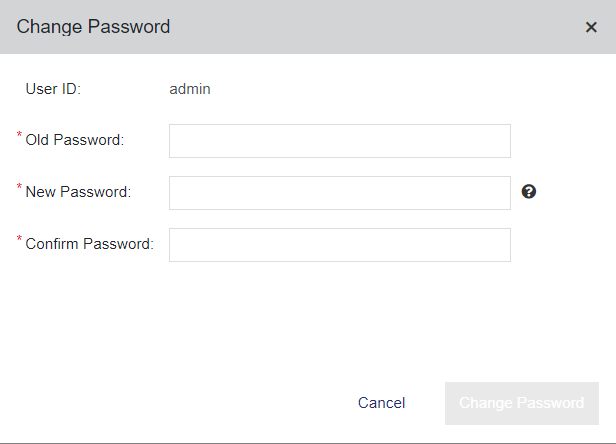Close the Change Password dialog
616x444 pixels.
[591, 27]
